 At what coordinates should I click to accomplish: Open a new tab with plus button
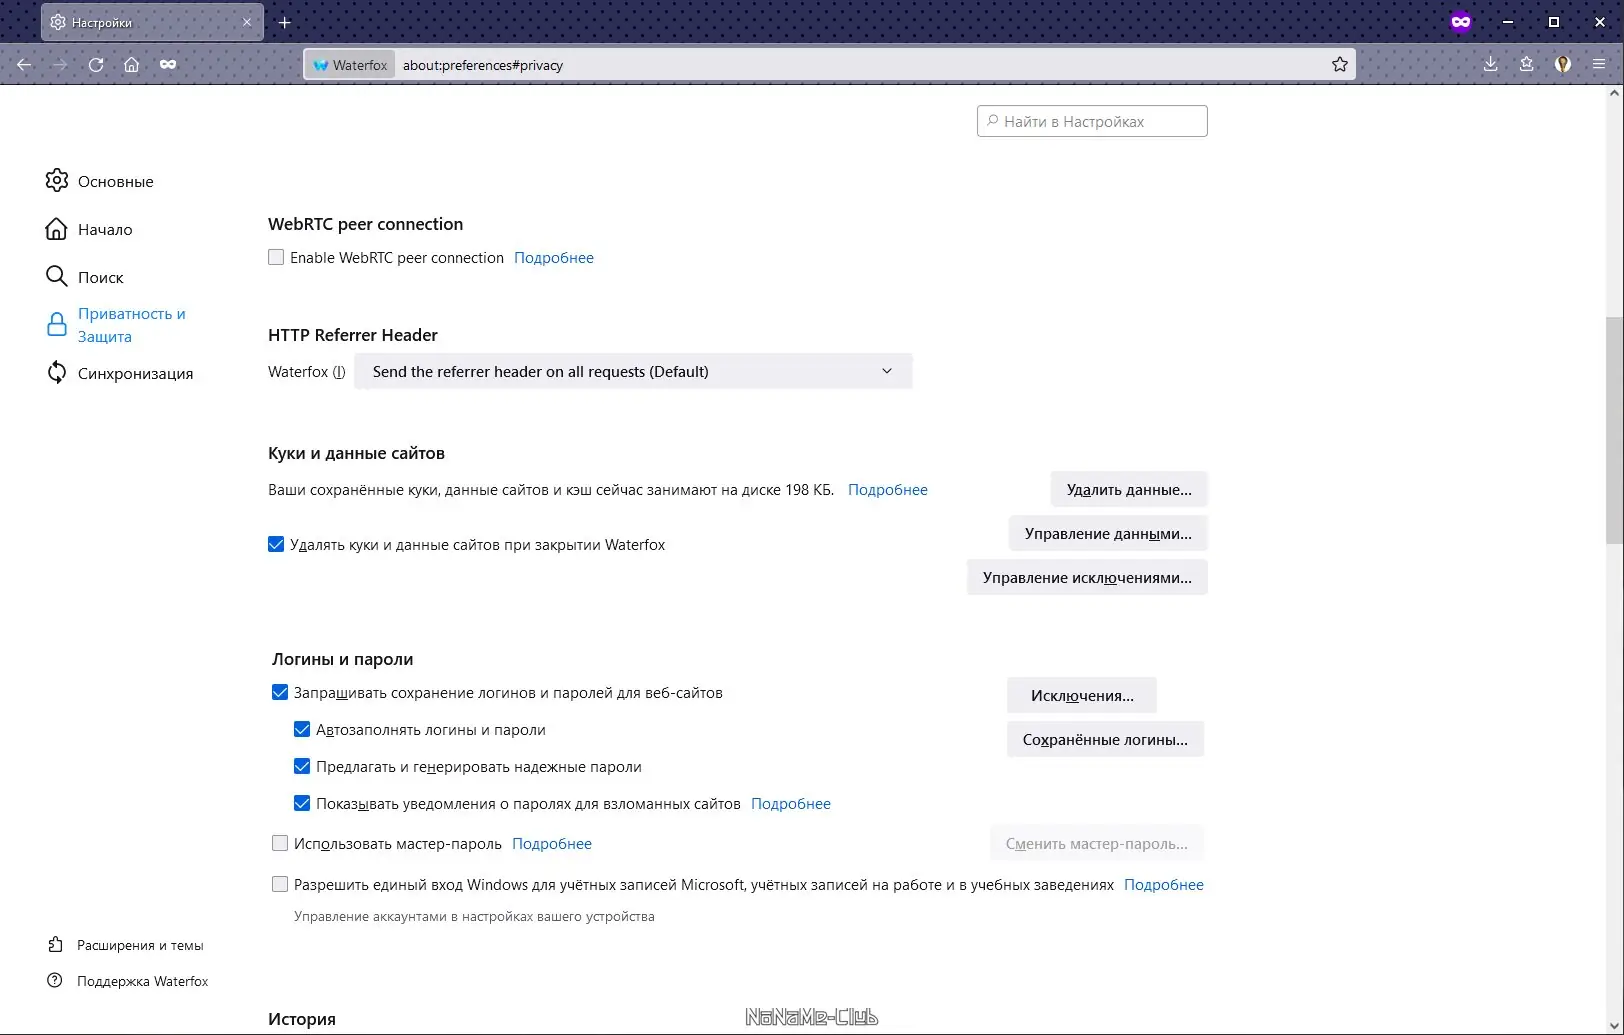285,22
